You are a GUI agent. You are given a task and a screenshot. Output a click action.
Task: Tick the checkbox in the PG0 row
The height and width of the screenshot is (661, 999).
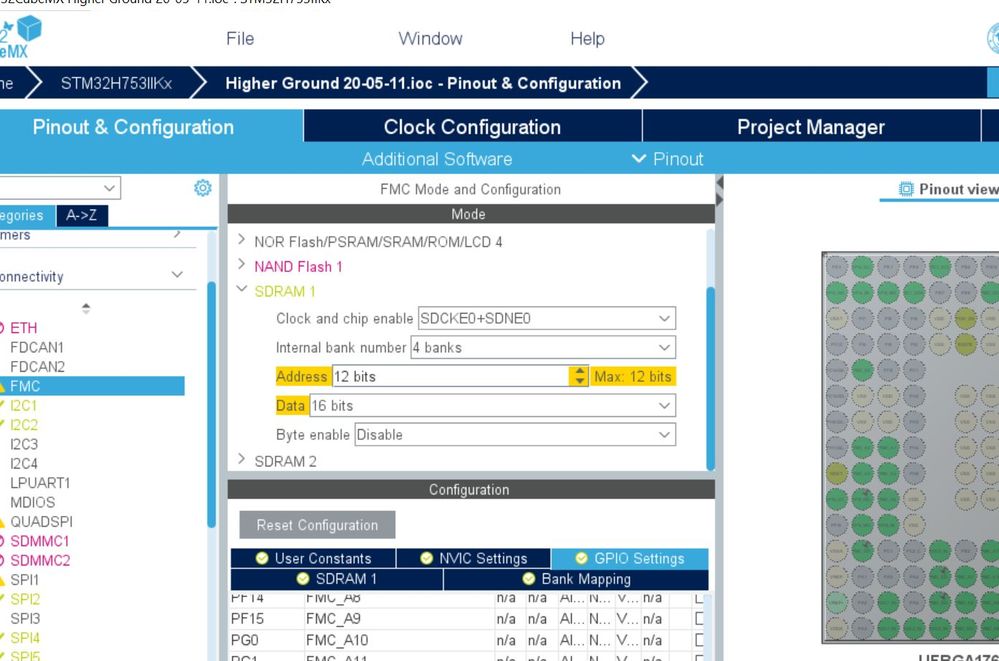pos(699,640)
